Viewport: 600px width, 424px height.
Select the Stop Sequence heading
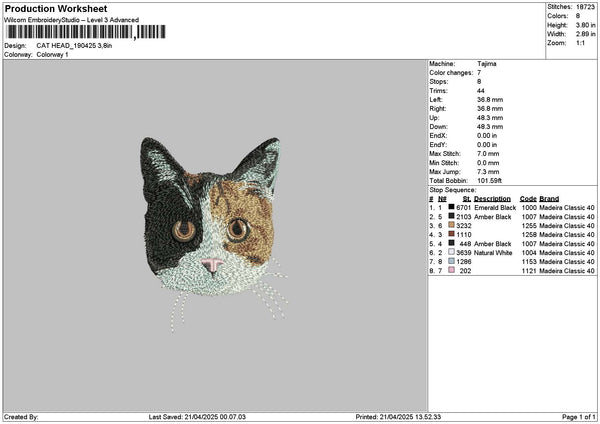coord(453,190)
